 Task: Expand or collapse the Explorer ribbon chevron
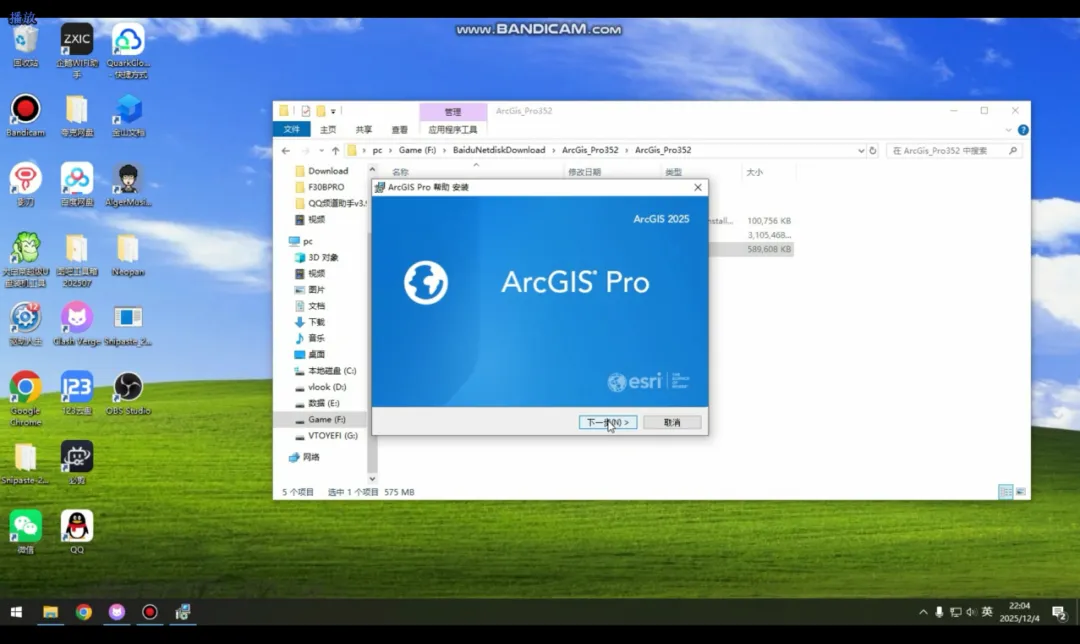point(1008,129)
